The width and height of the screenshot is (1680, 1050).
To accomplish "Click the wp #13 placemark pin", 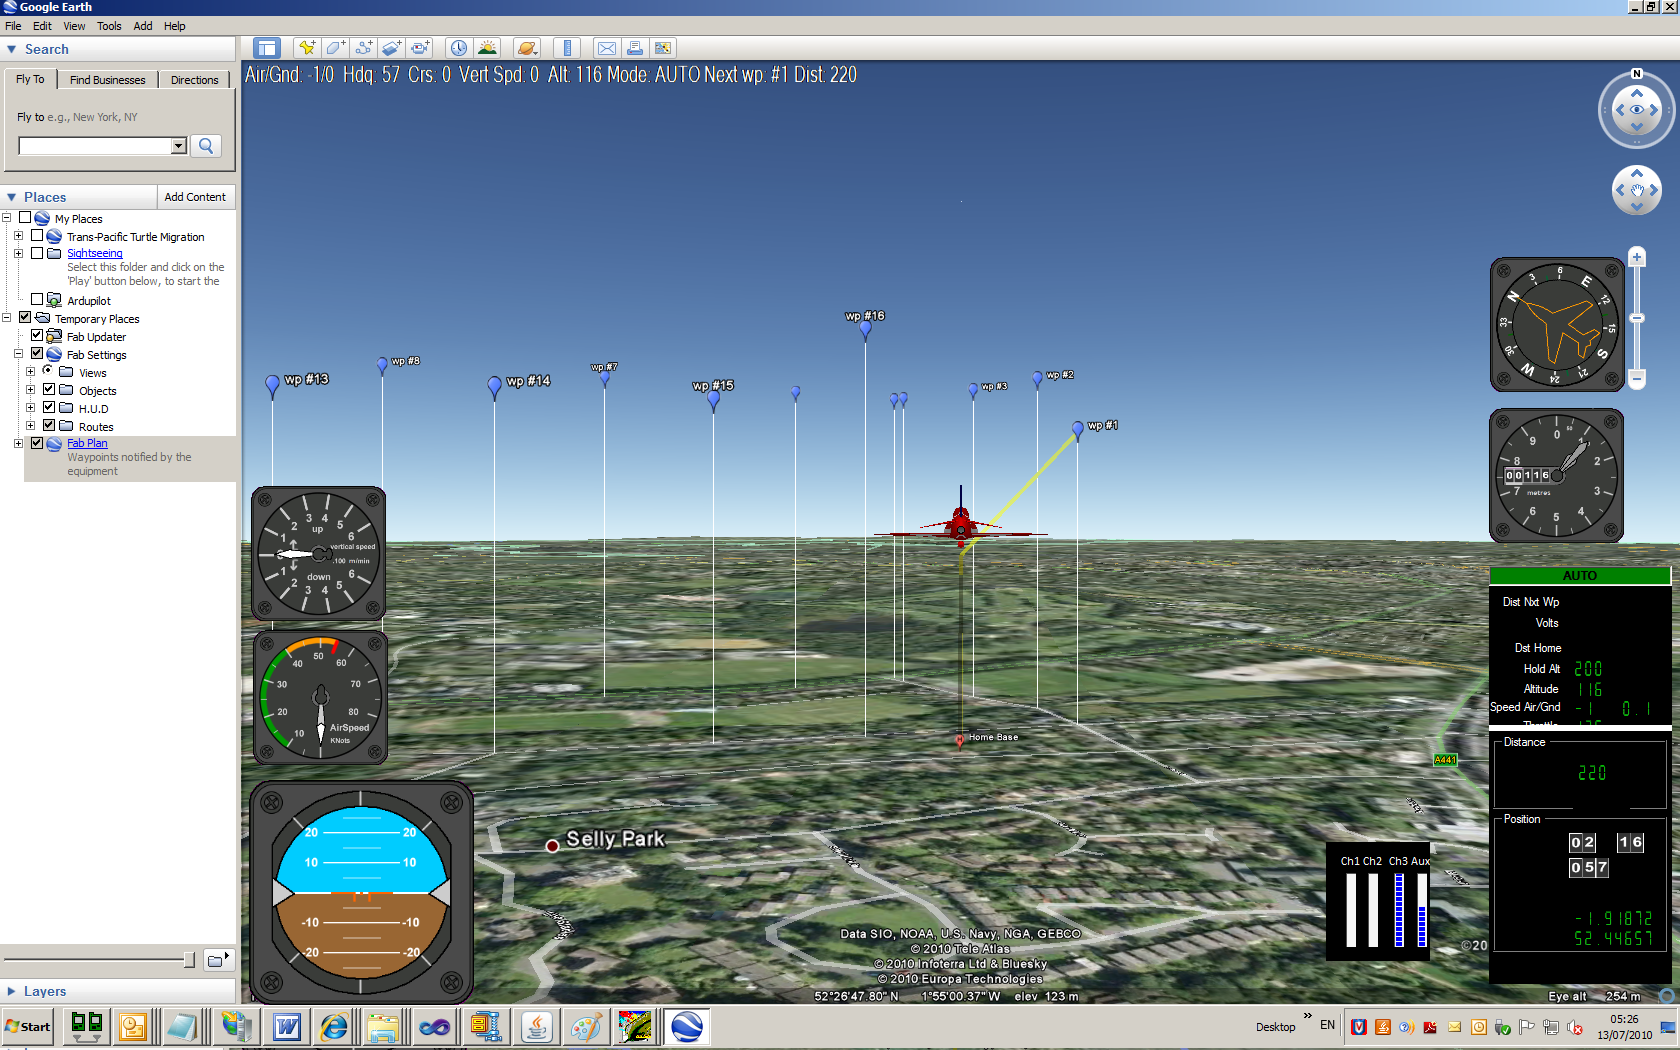I will point(272,385).
